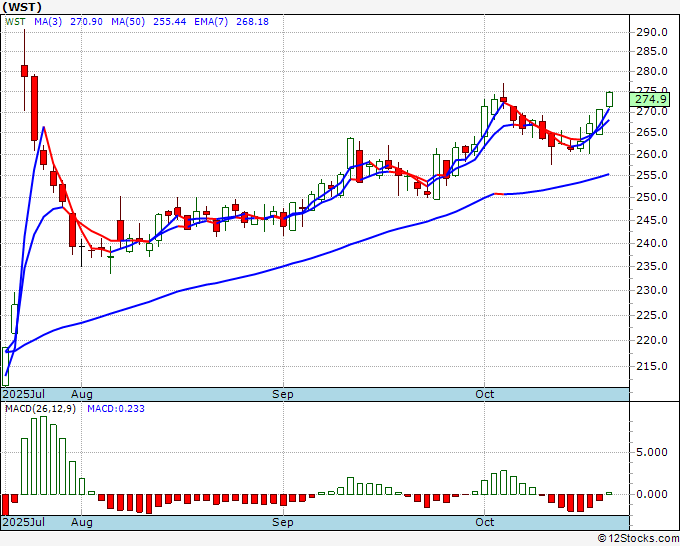Screen dimensions: 680x546
Task: Click the green 274.9 current price tag
Action: pyautogui.click(x=651, y=99)
